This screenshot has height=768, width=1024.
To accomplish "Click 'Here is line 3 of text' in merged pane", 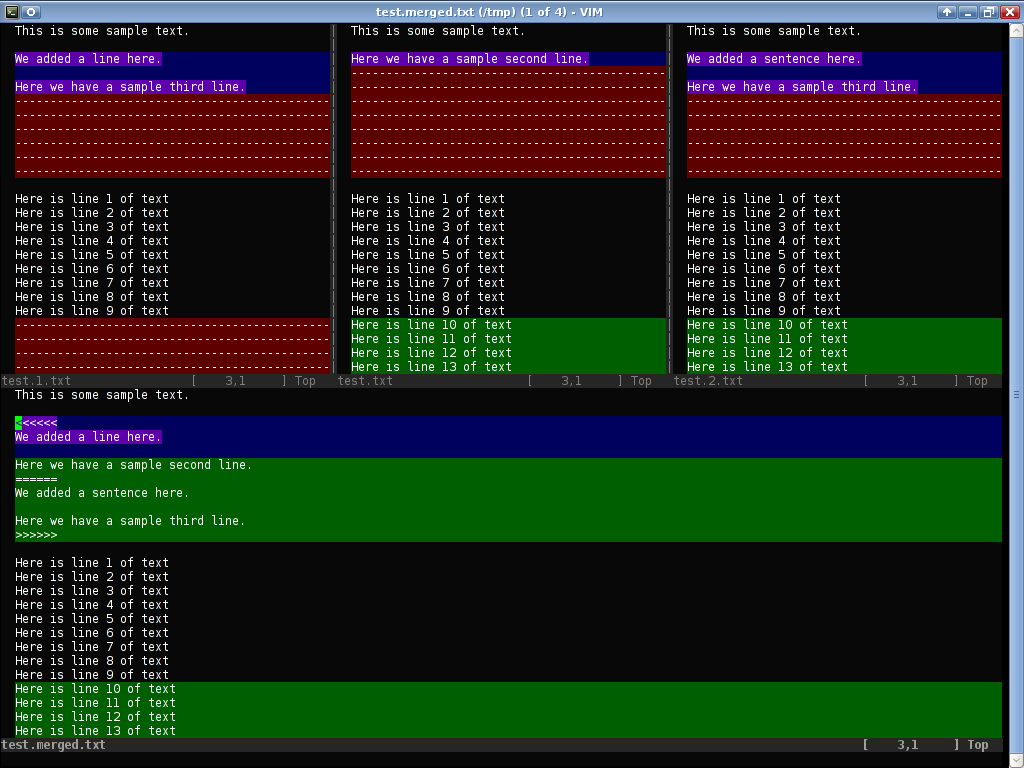I will click(x=91, y=591).
